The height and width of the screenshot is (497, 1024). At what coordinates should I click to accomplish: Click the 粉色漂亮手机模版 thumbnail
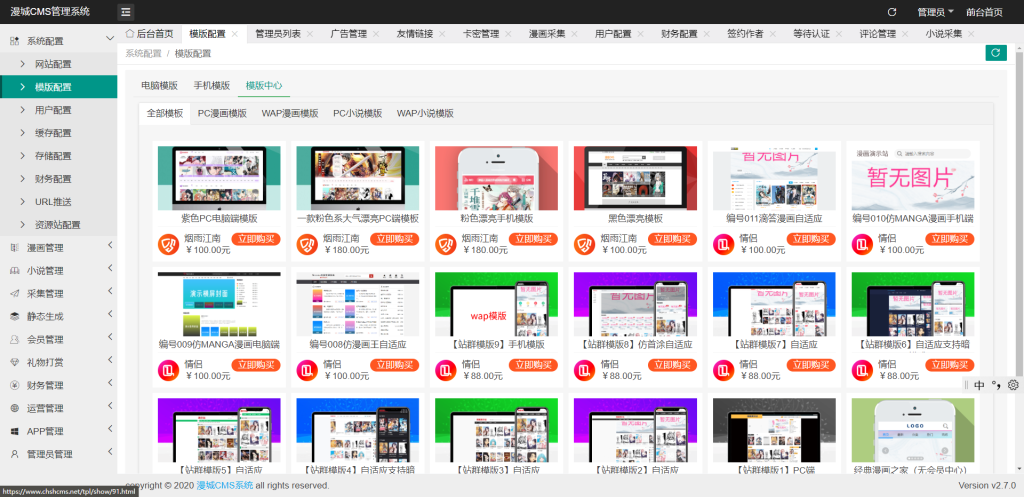(496, 178)
